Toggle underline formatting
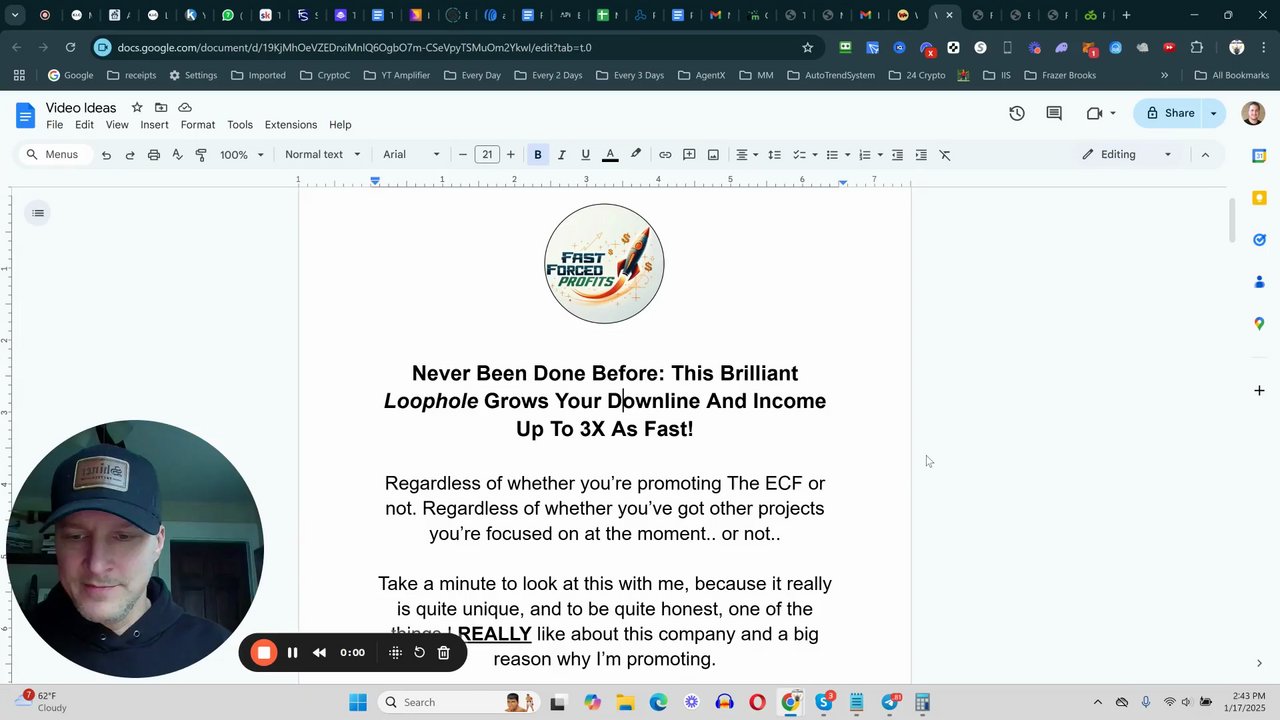This screenshot has width=1280, height=720. tap(586, 155)
